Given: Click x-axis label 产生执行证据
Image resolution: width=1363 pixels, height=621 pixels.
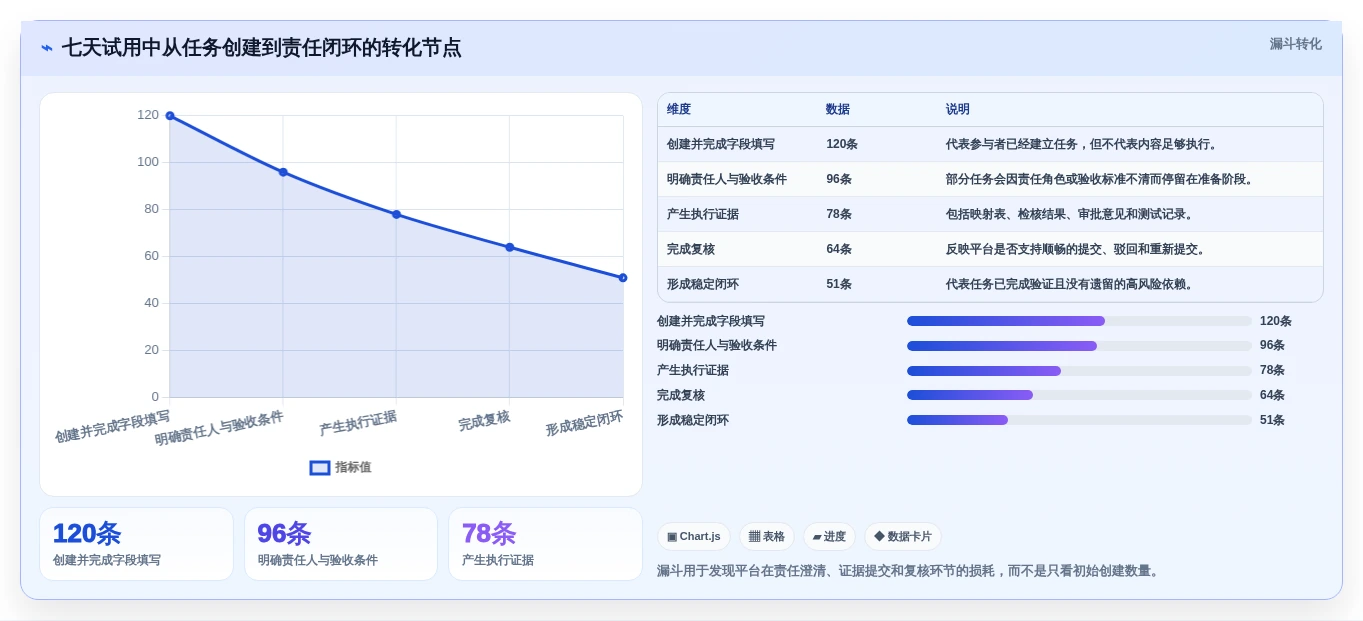Looking at the screenshot, I should (358, 423).
